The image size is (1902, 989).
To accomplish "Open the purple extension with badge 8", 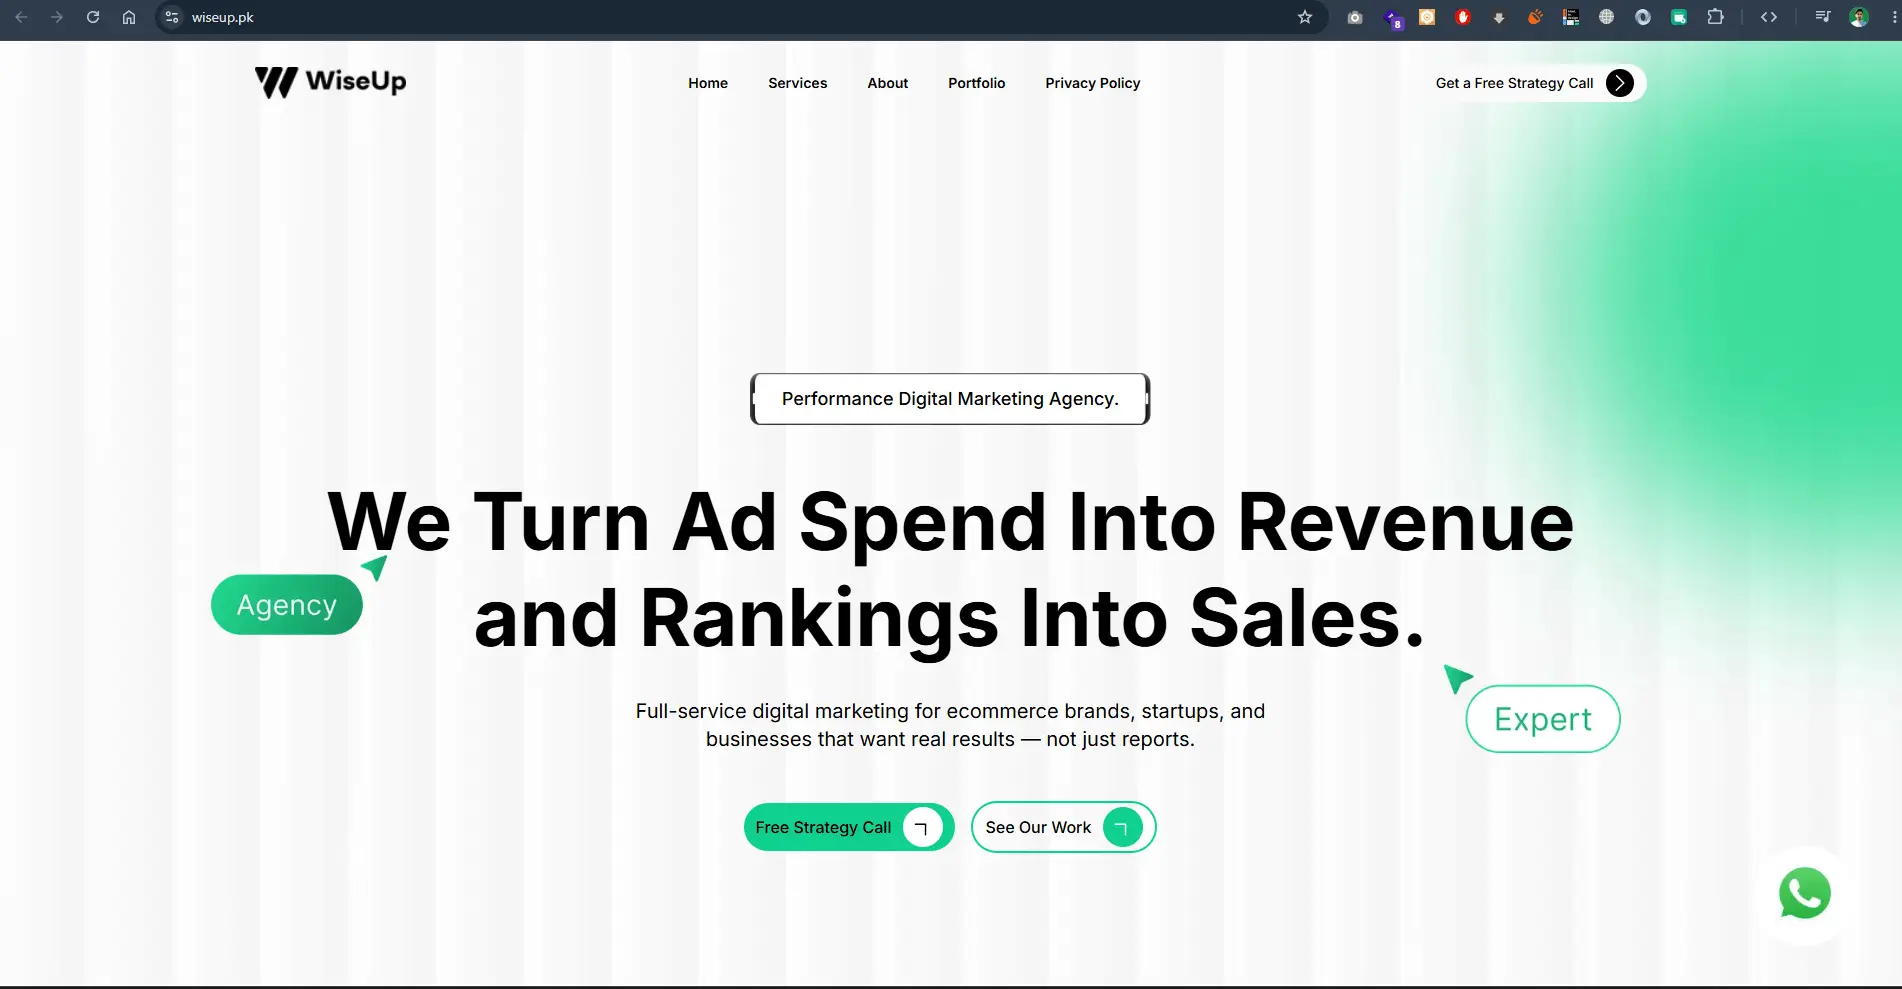I will [x=1393, y=18].
